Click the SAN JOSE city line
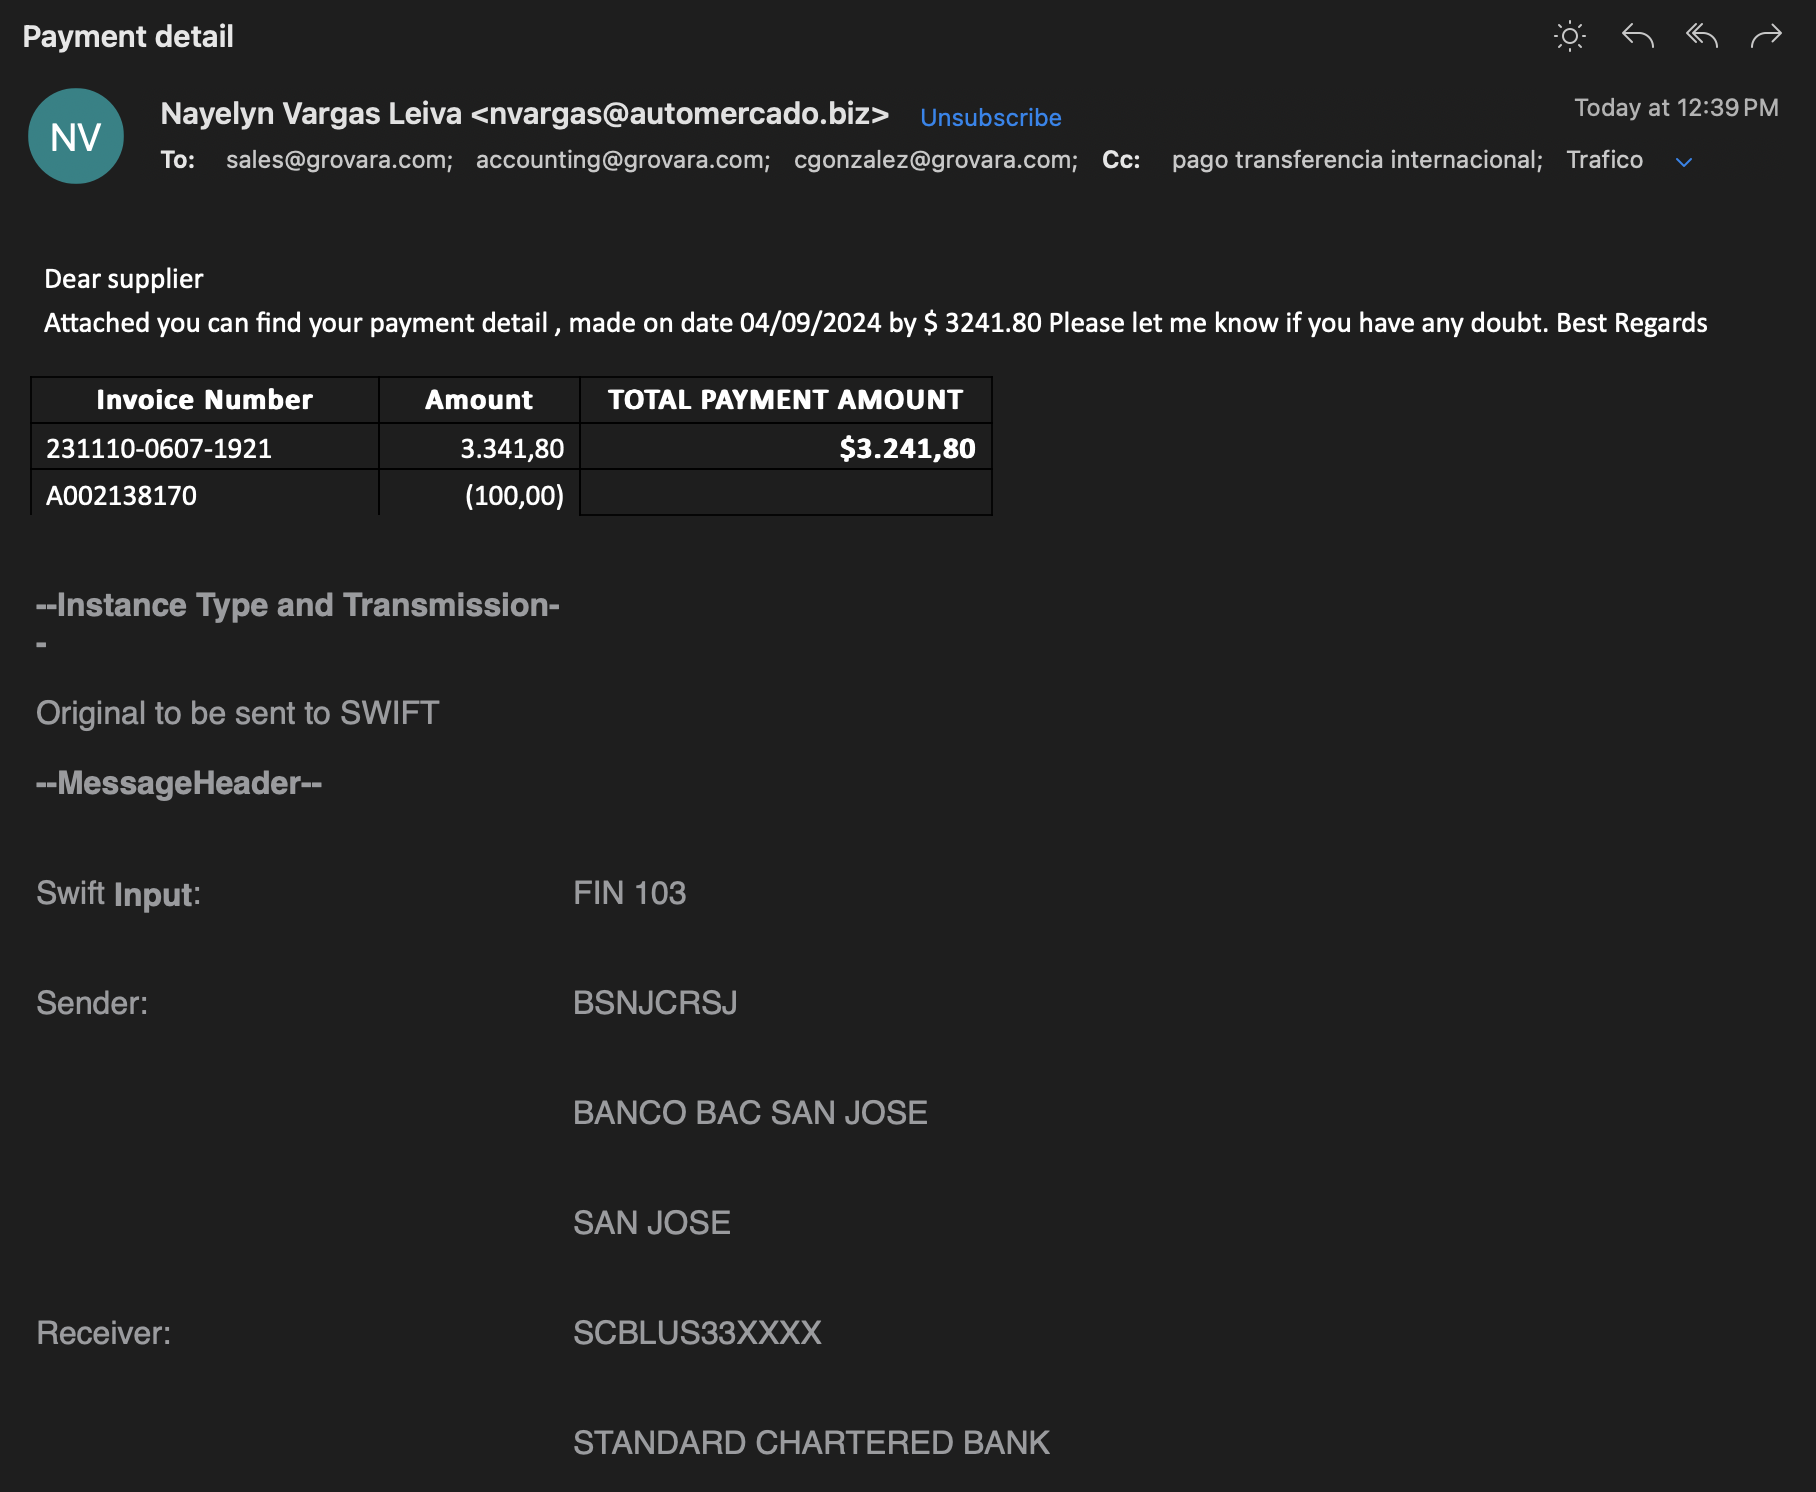 click(652, 1223)
